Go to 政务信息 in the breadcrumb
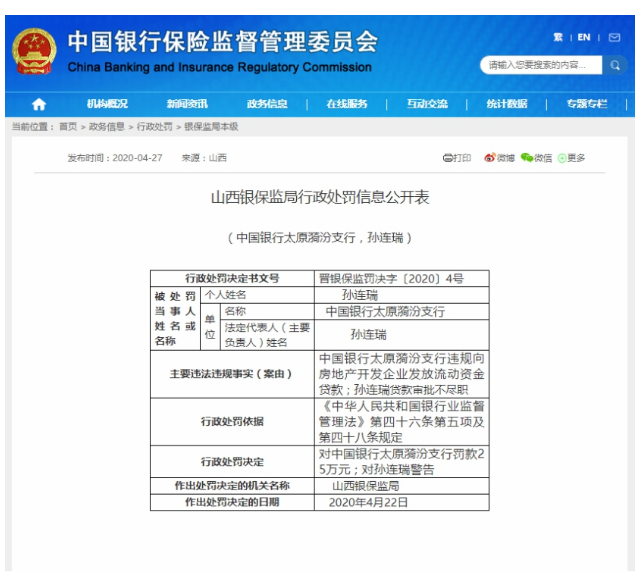 coord(107,127)
